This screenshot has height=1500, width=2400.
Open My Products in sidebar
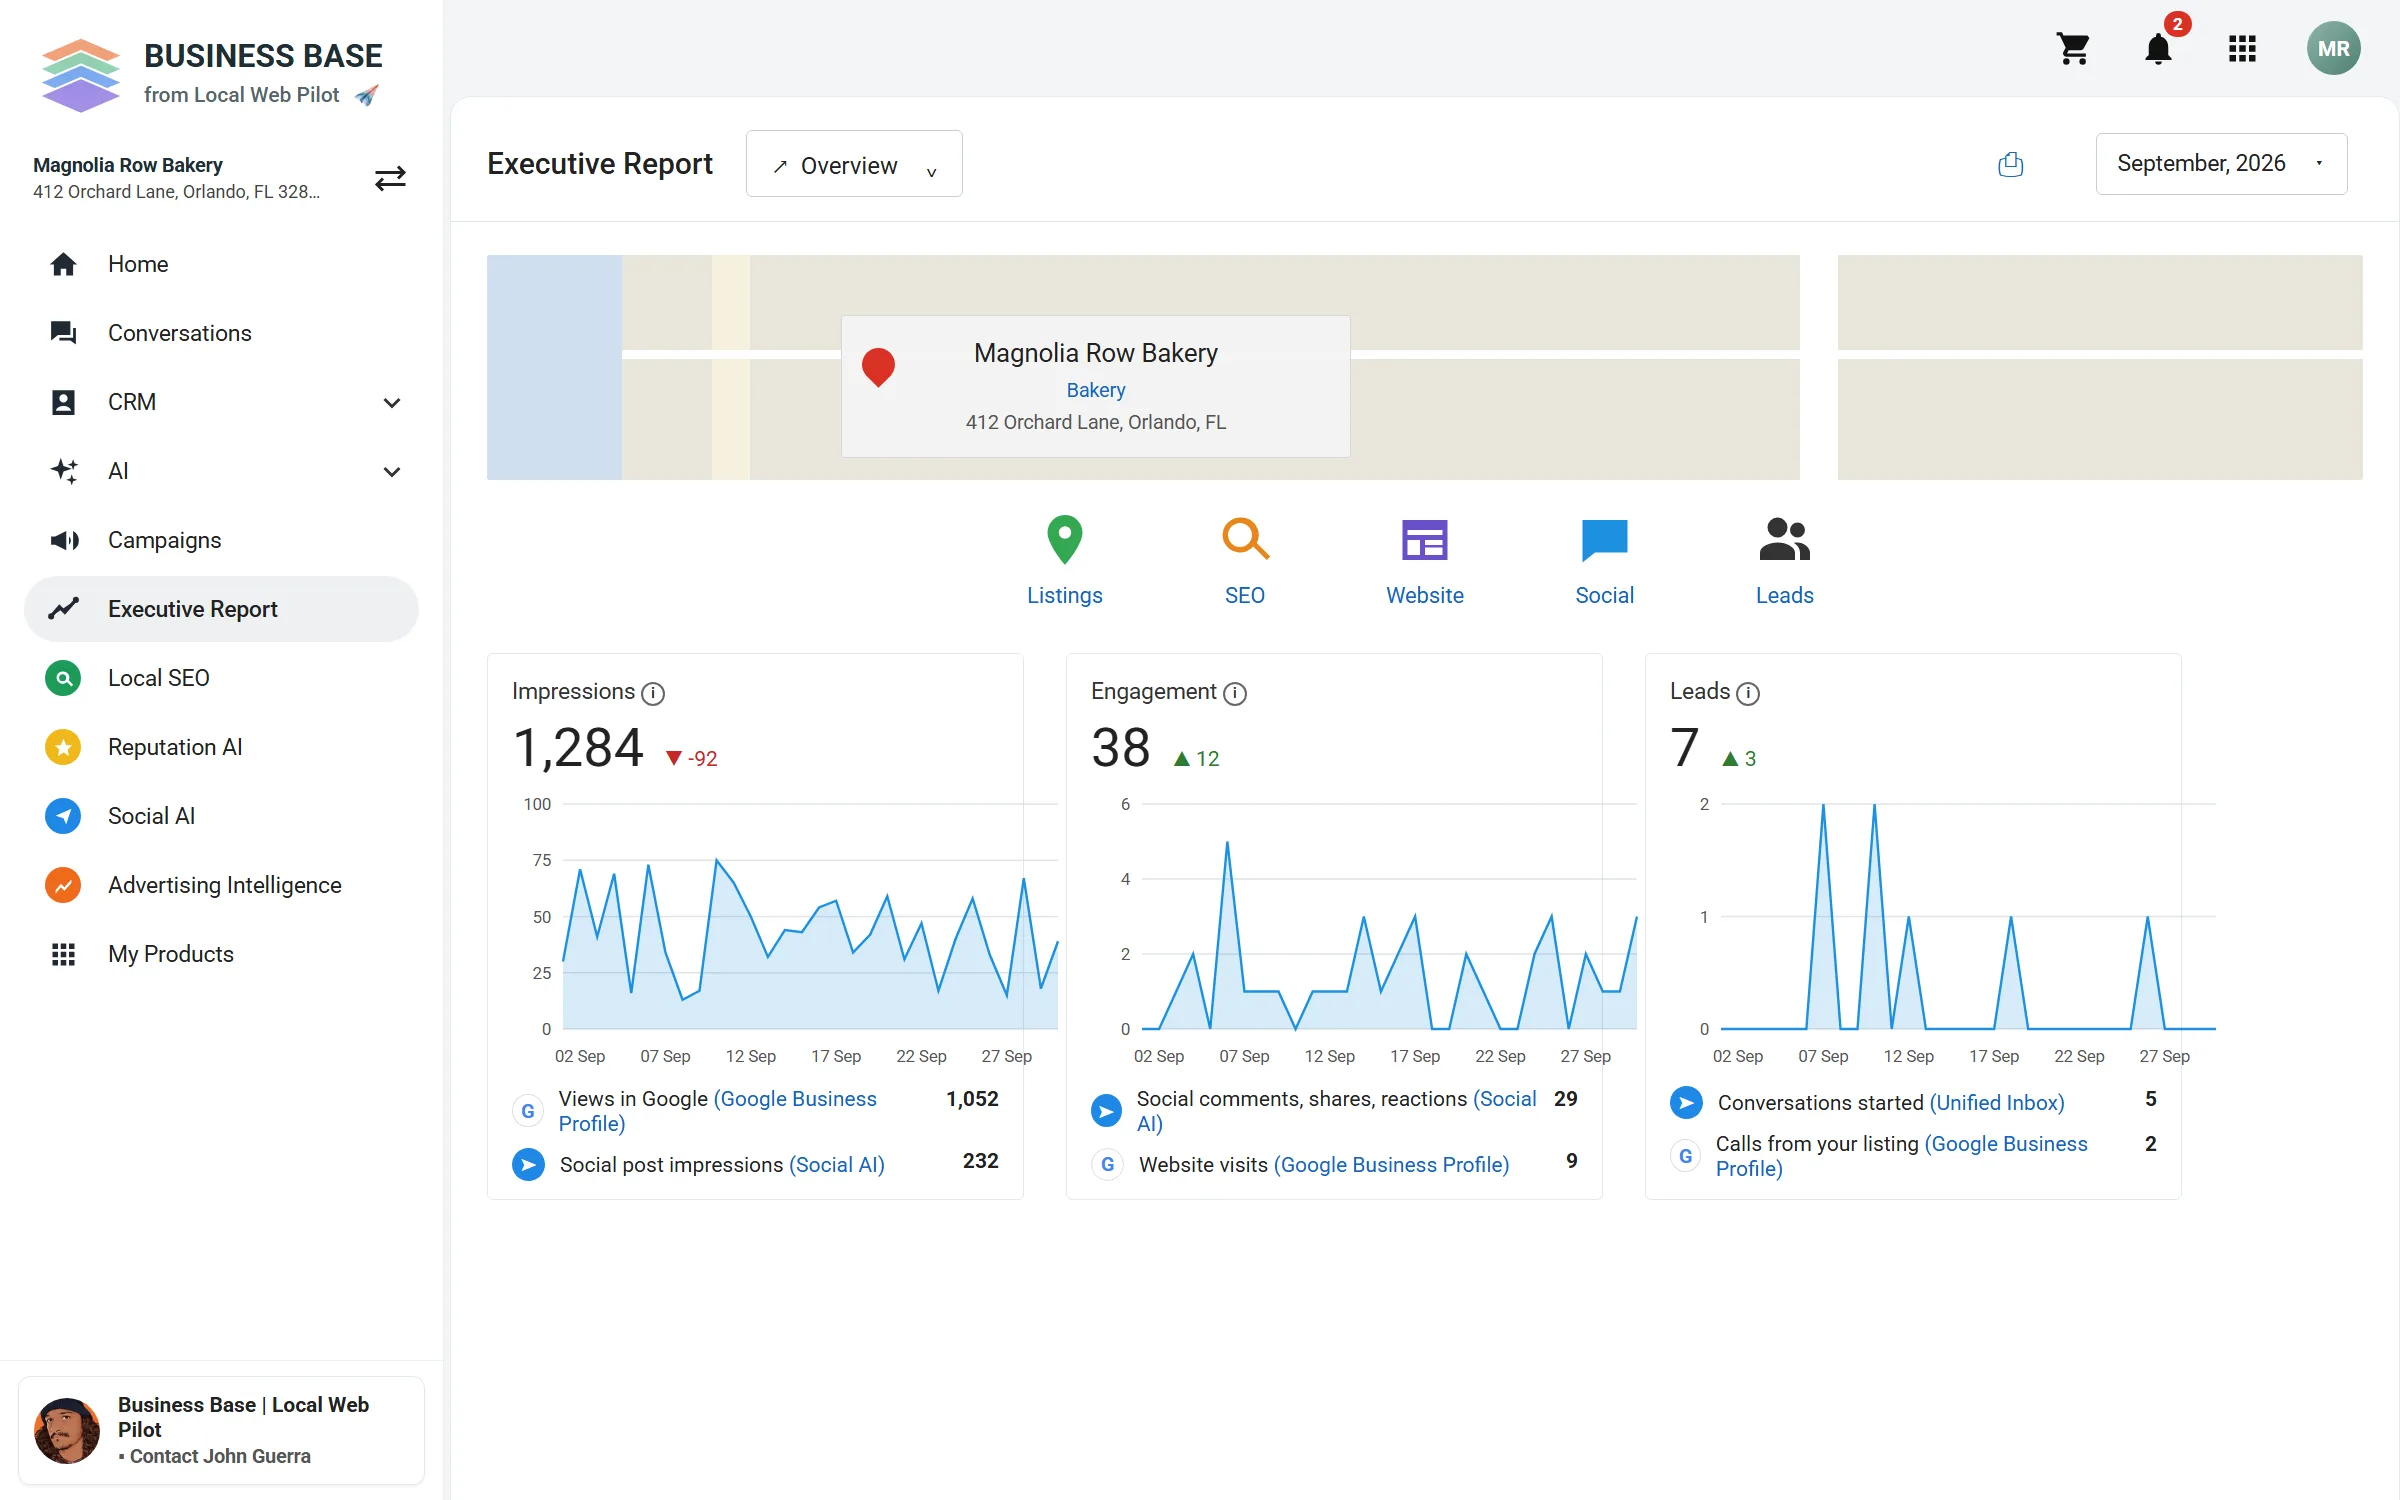[x=221, y=954]
